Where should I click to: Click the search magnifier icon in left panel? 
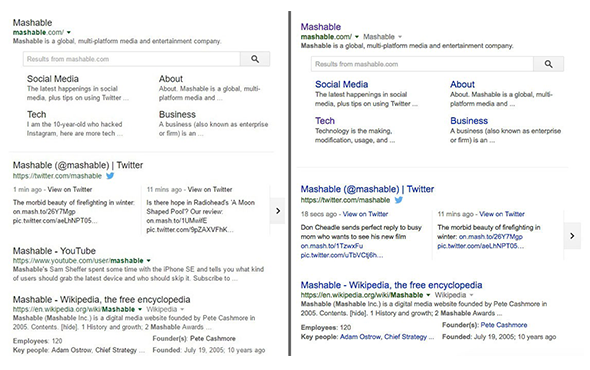(x=255, y=59)
